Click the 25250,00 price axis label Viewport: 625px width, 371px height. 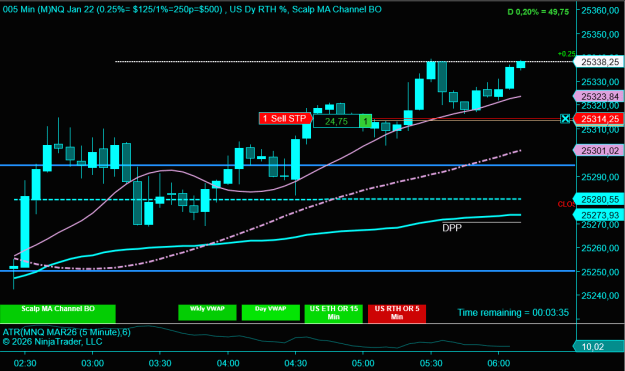tap(600, 272)
